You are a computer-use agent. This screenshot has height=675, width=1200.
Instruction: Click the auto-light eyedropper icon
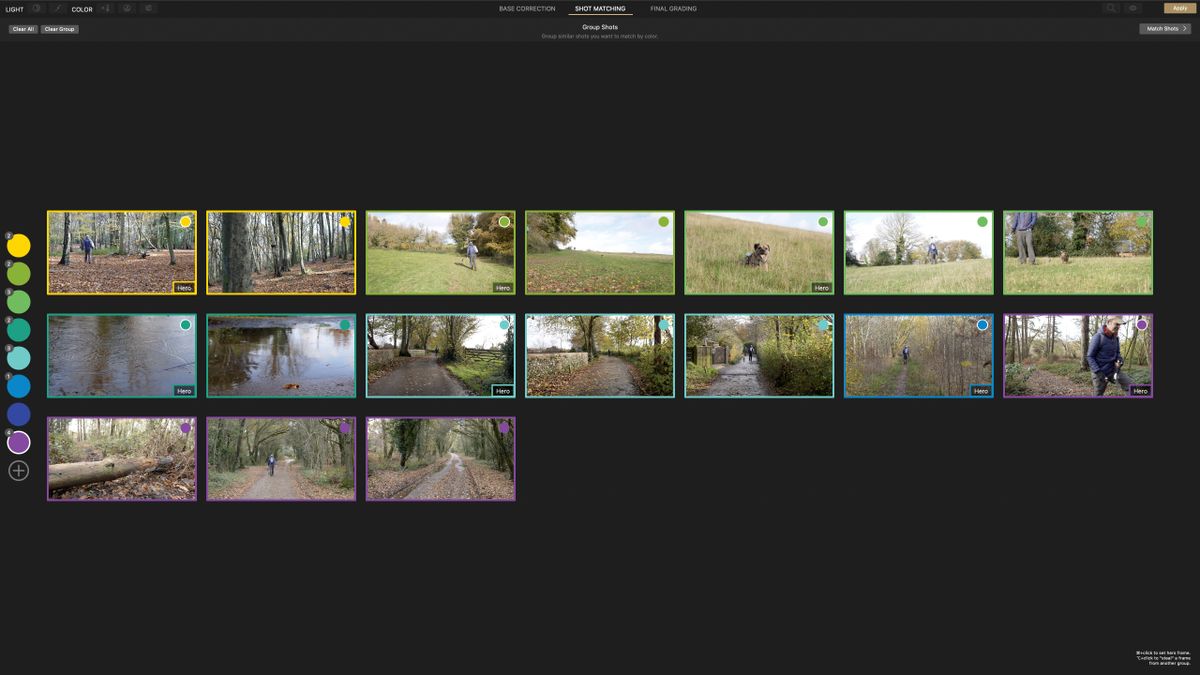point(58,9)
